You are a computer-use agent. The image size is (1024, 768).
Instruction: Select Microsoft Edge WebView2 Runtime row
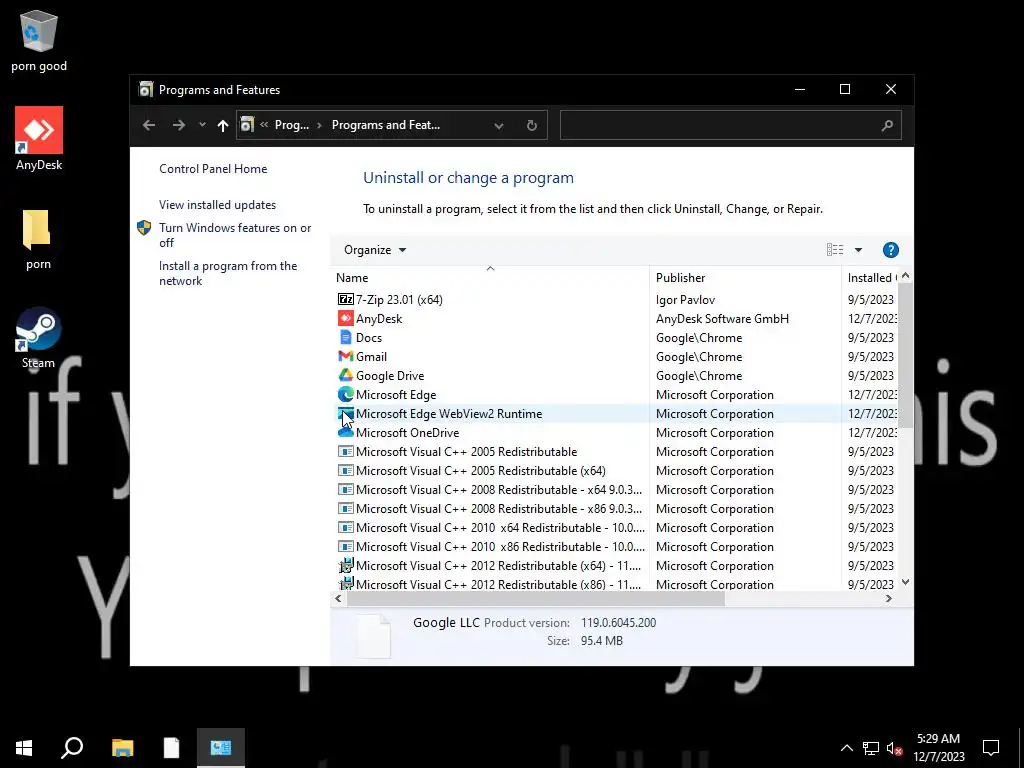pyautogui.click(x=616, y=413)
